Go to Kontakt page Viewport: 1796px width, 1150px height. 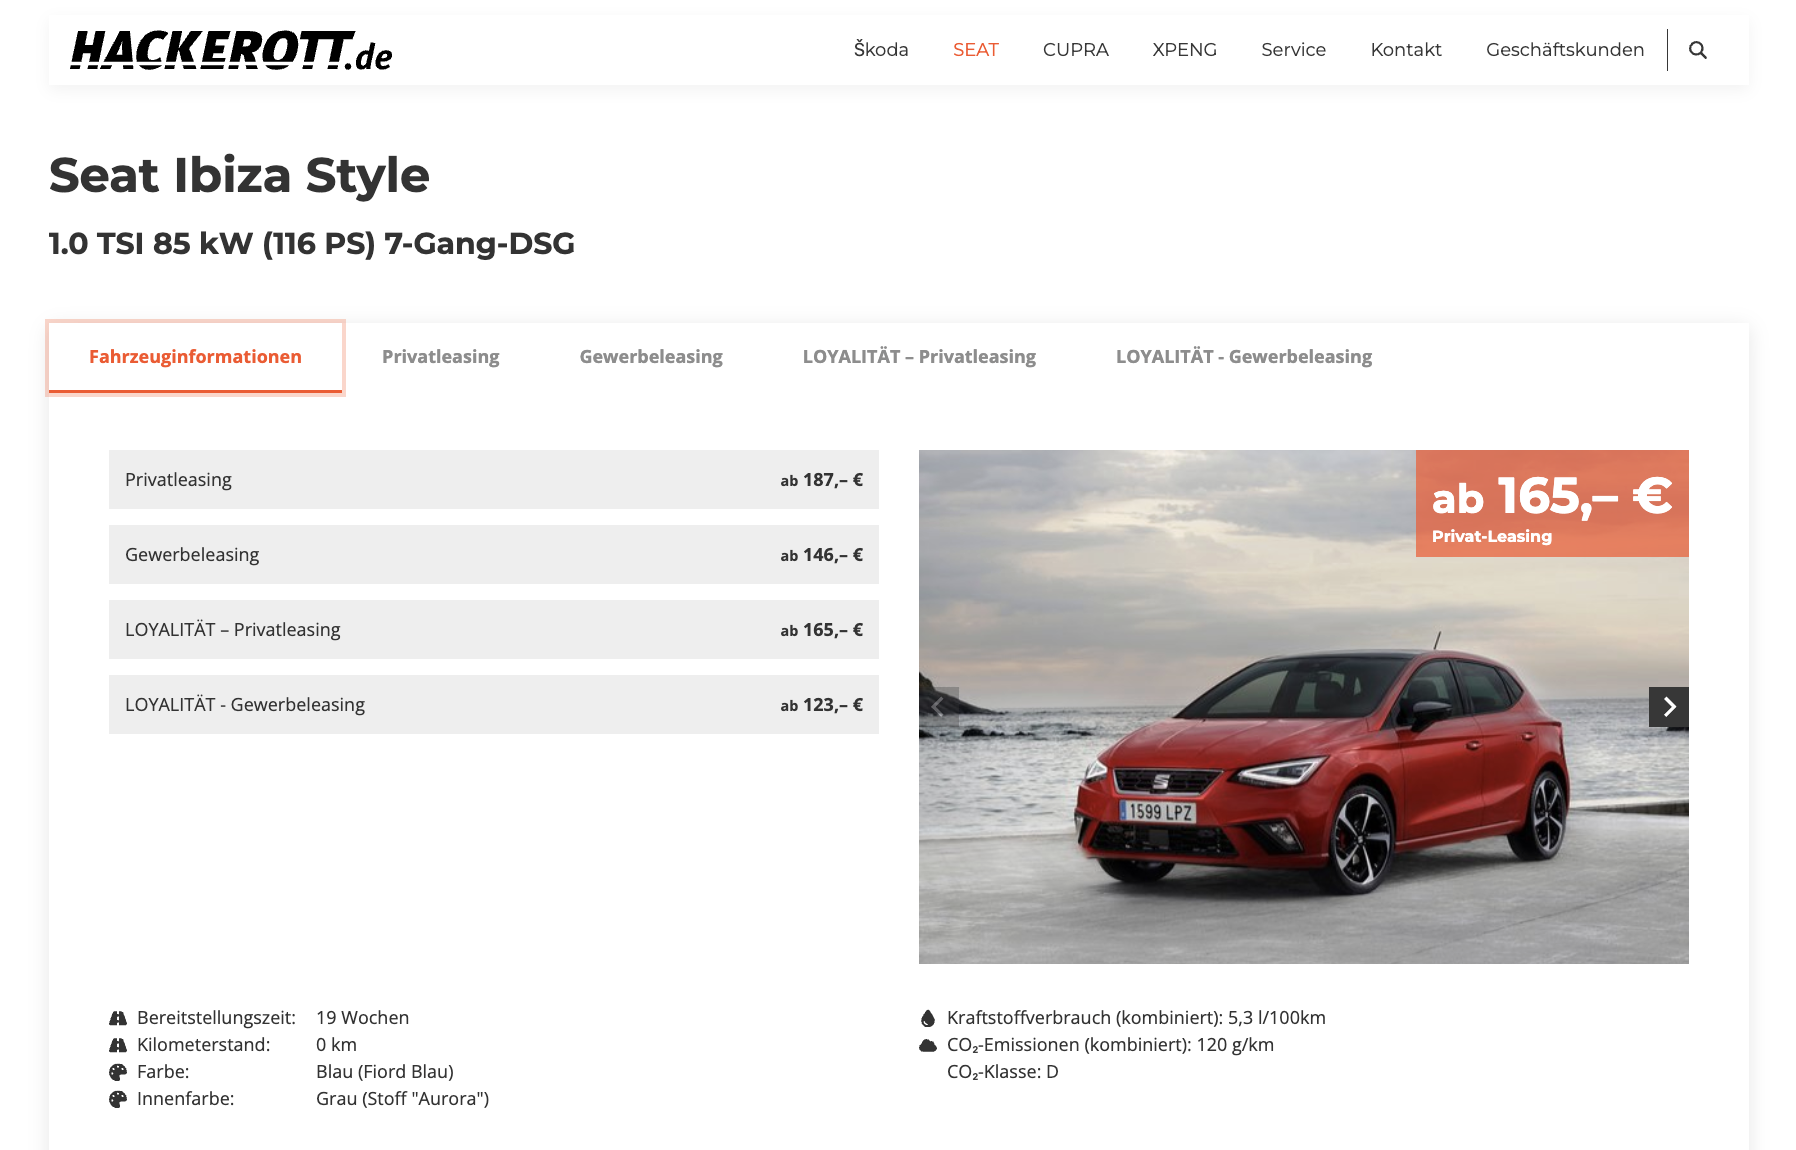[x=1405, y=50]
